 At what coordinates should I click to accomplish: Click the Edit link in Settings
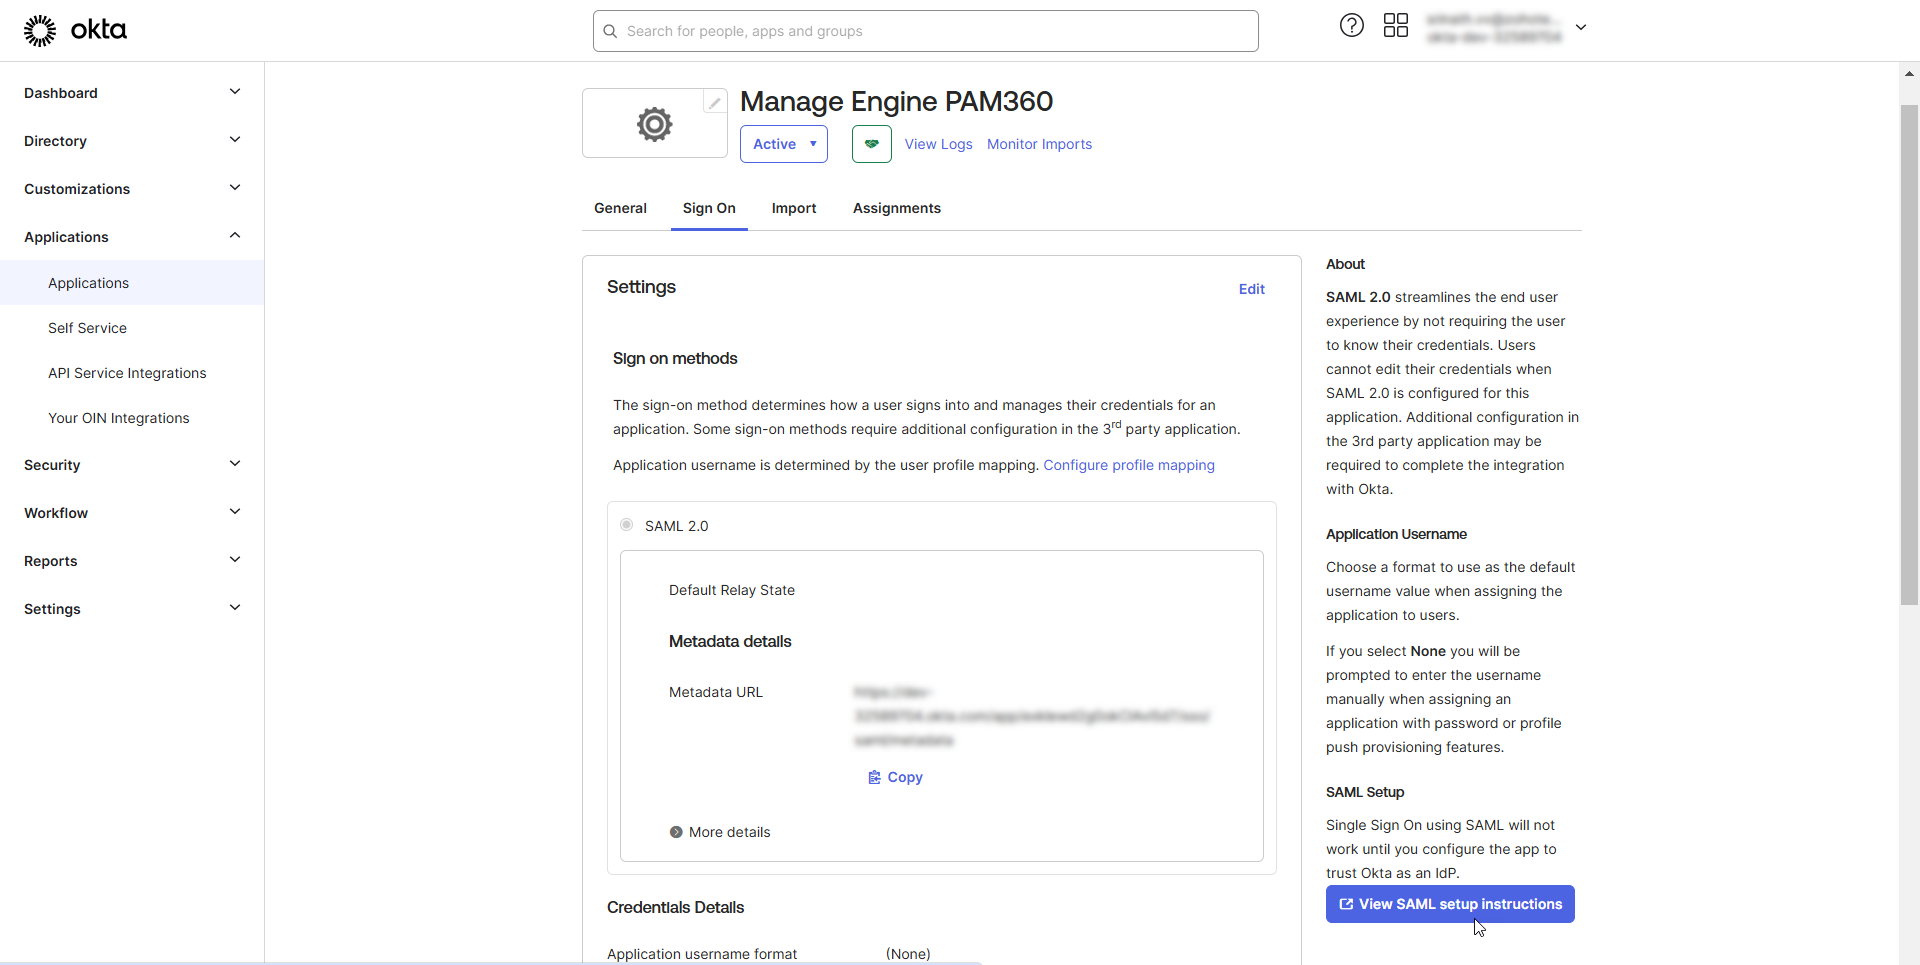click(1251, 289)
